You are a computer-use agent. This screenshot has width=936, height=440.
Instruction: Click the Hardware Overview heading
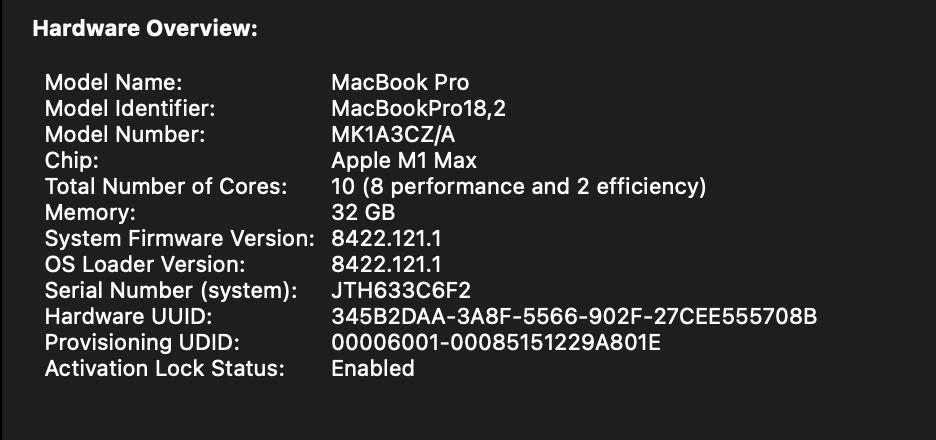145,29
